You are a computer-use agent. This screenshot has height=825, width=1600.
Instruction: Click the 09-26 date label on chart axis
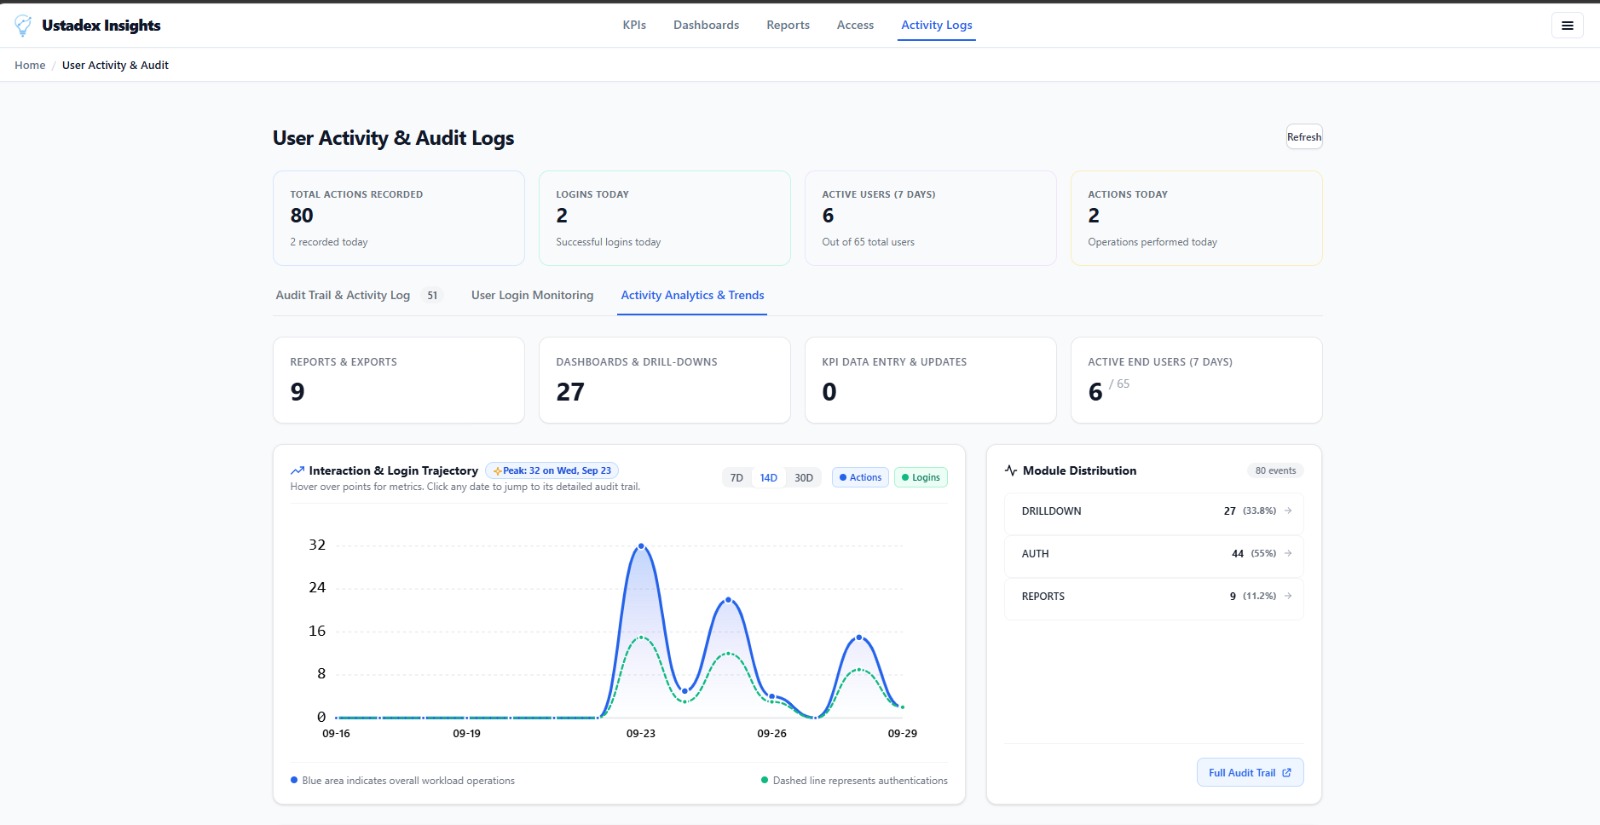pyautogui.click(x=771, y=733)
